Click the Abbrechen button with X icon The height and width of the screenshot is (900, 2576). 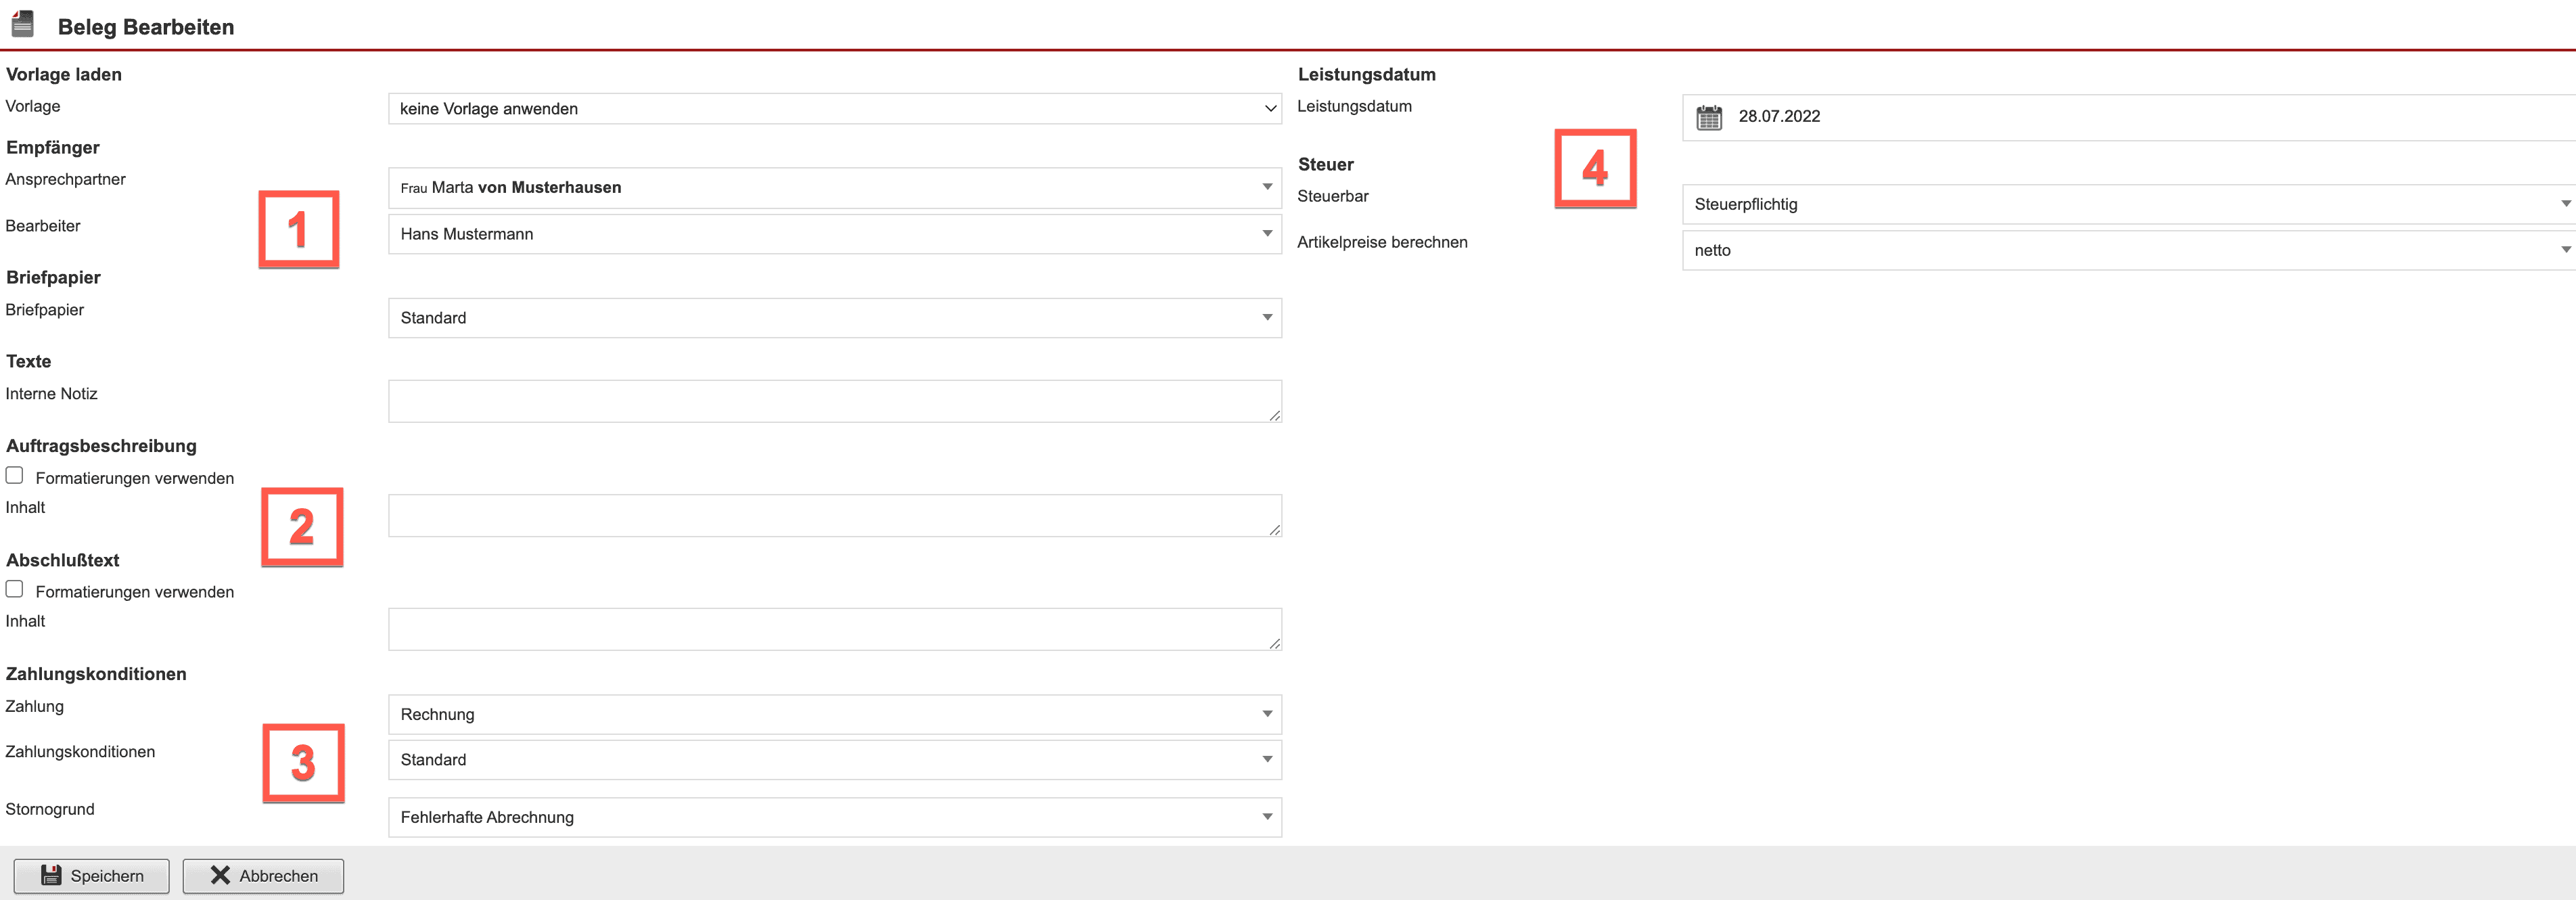pyautogui.click(x=263, y=875)
